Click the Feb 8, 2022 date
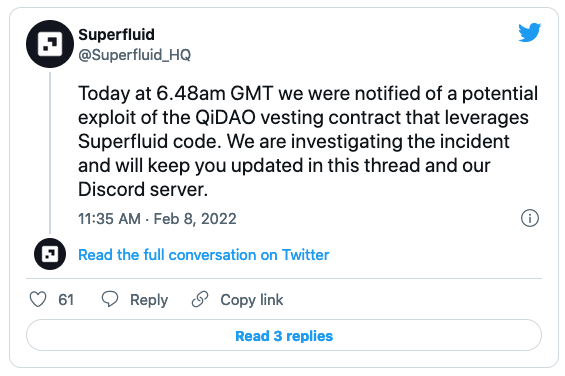The height and width of the screenshot is (376, 565). point(195,219)
